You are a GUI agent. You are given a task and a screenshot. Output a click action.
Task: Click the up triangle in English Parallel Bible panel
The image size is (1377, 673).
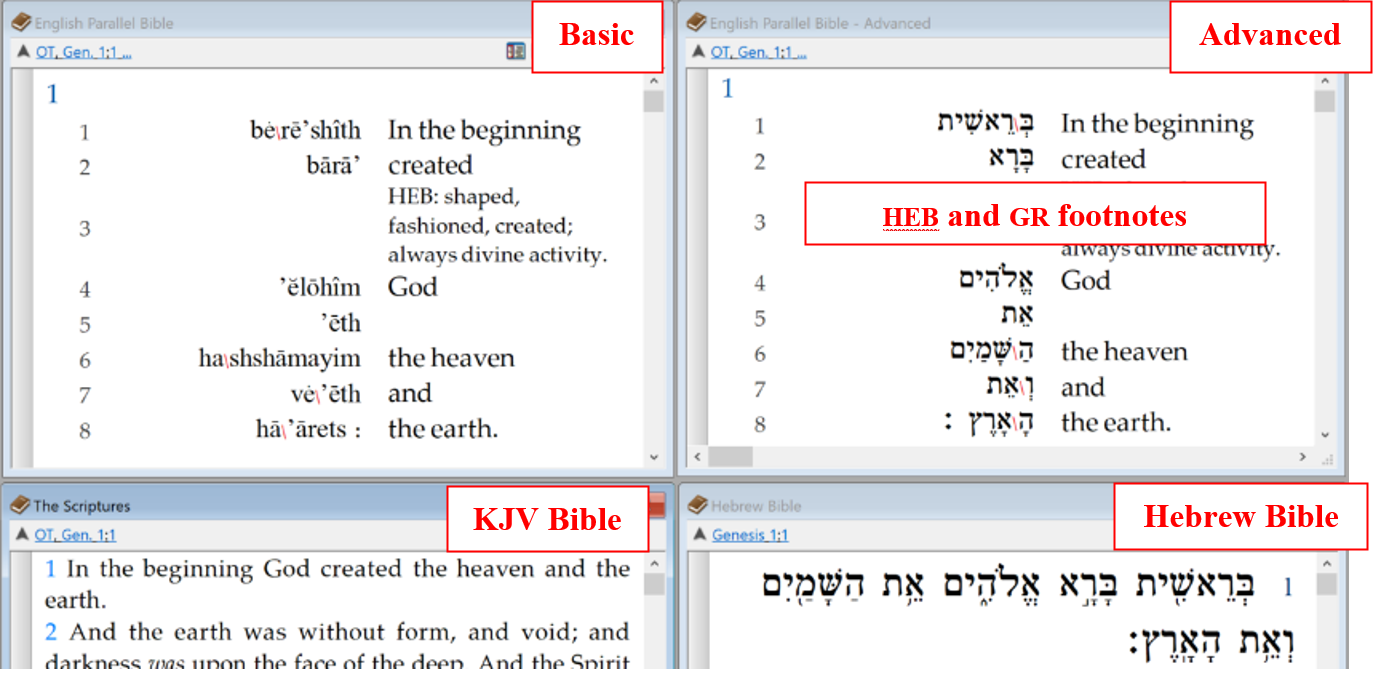(x=23, y=52)
